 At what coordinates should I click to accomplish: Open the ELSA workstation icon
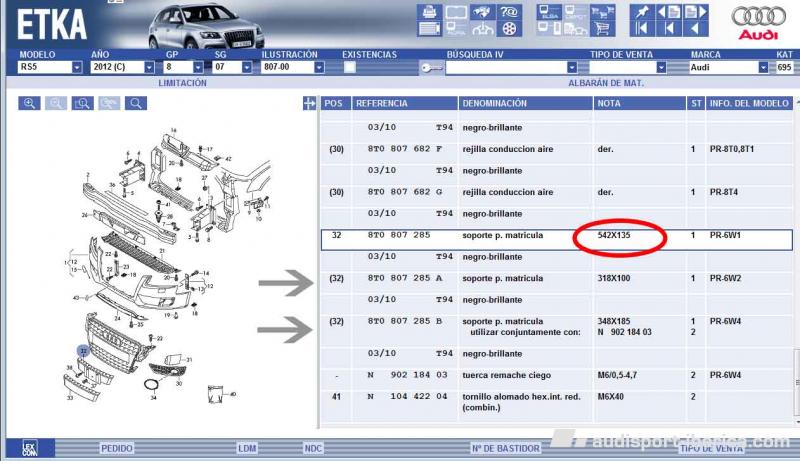tap(549, 12)
